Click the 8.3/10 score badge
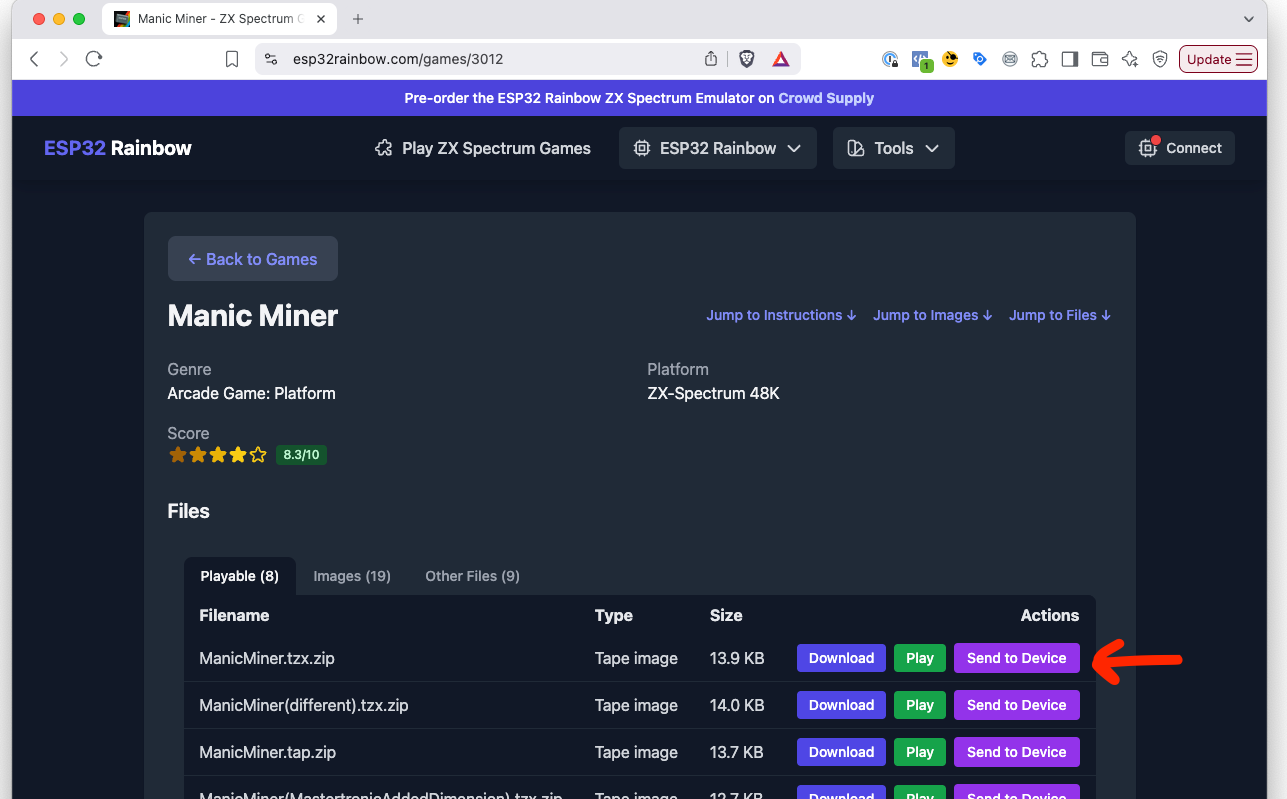This screenshot has height=799, width=1287. click(x=301, y=455)
